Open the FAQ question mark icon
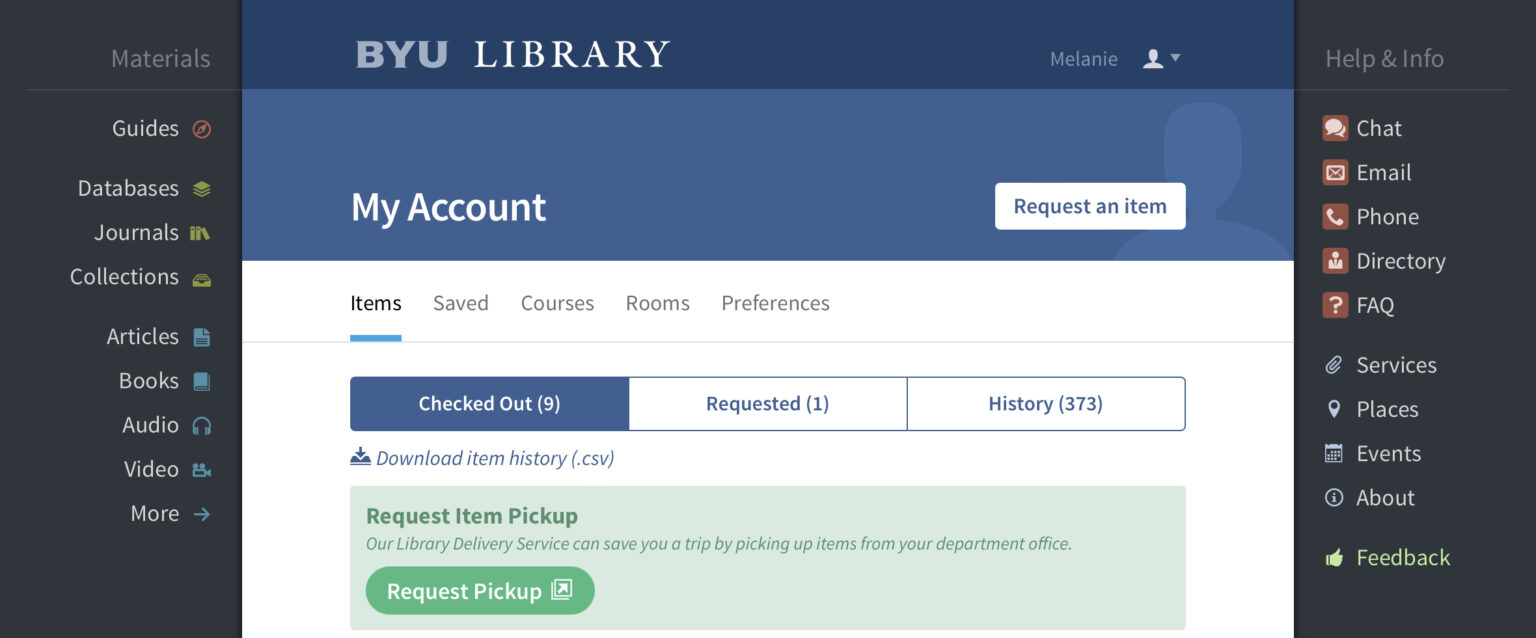 click(x=1335, y=305)
